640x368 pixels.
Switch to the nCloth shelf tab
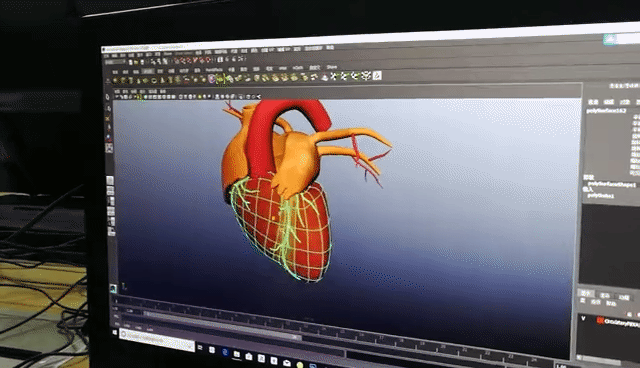pyautogui.click(x=298, y=68)
